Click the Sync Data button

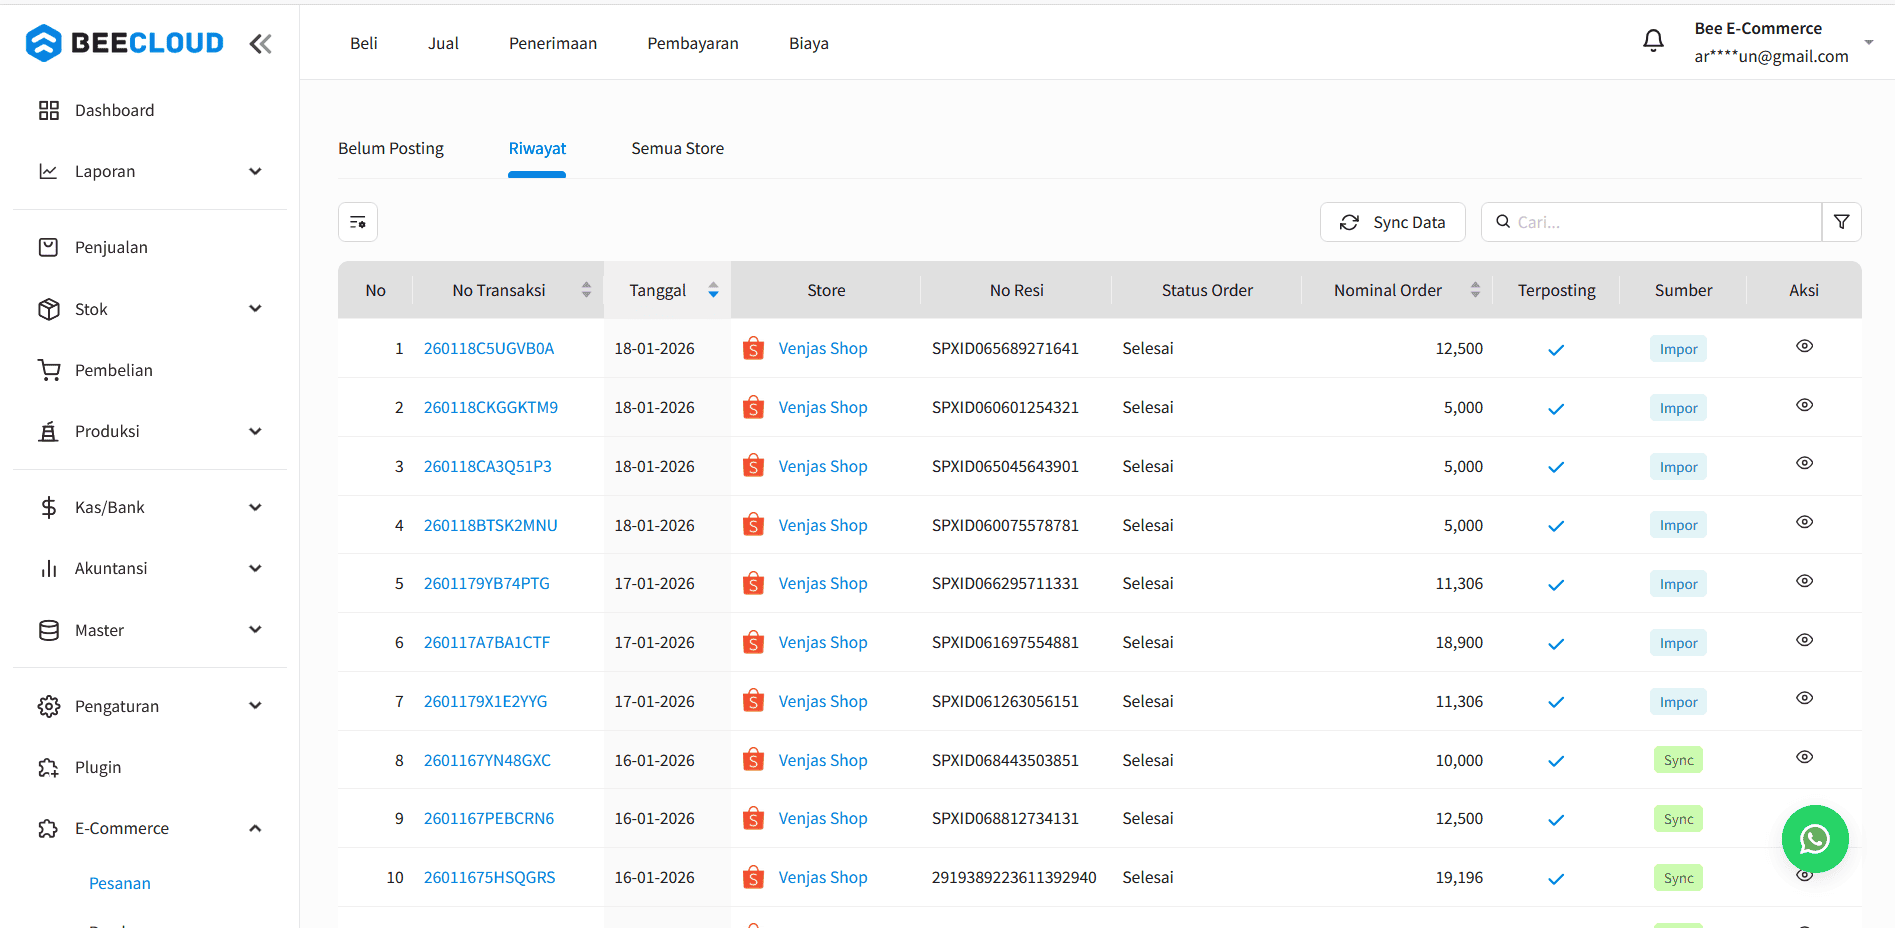(1392, 221)
